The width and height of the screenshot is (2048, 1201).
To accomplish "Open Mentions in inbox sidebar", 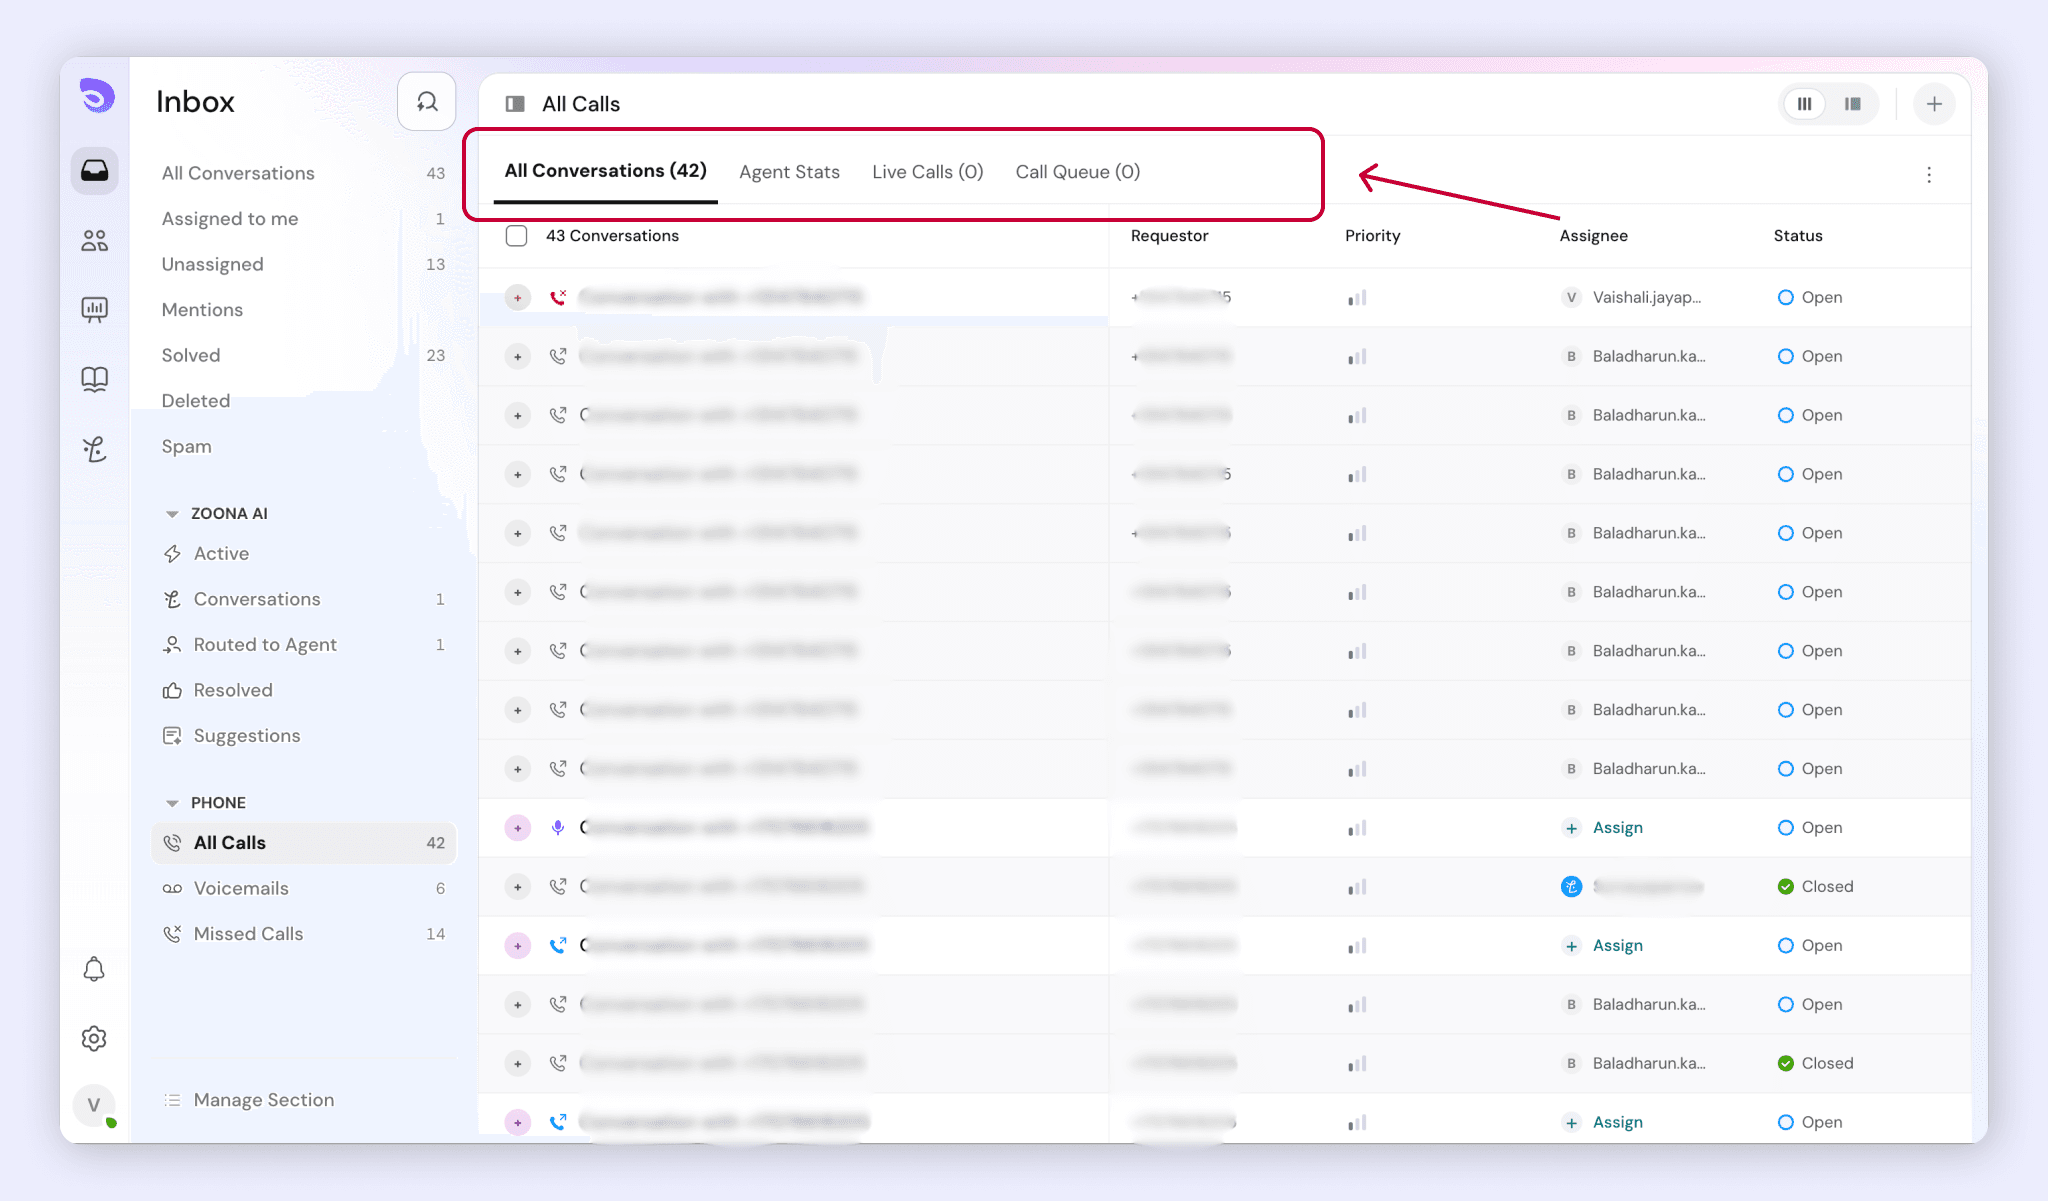I will click(x=303, y=310).
